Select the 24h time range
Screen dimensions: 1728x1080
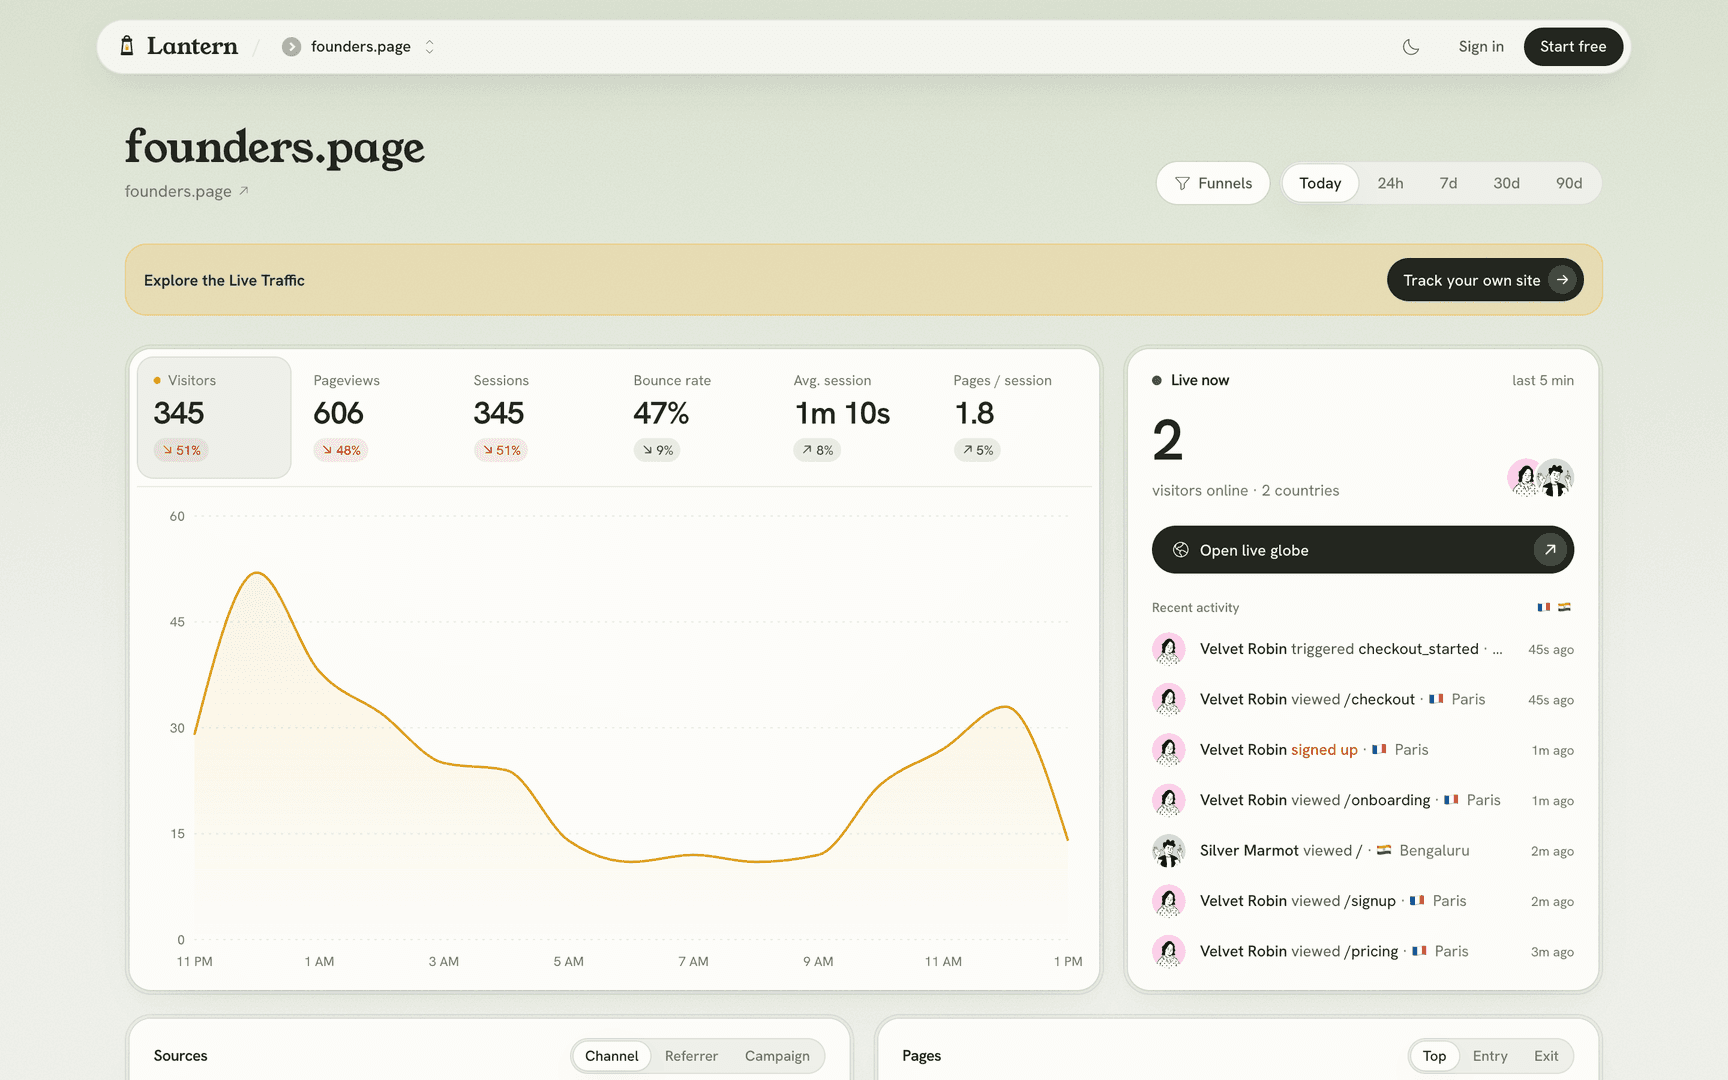coord(1390,183)
